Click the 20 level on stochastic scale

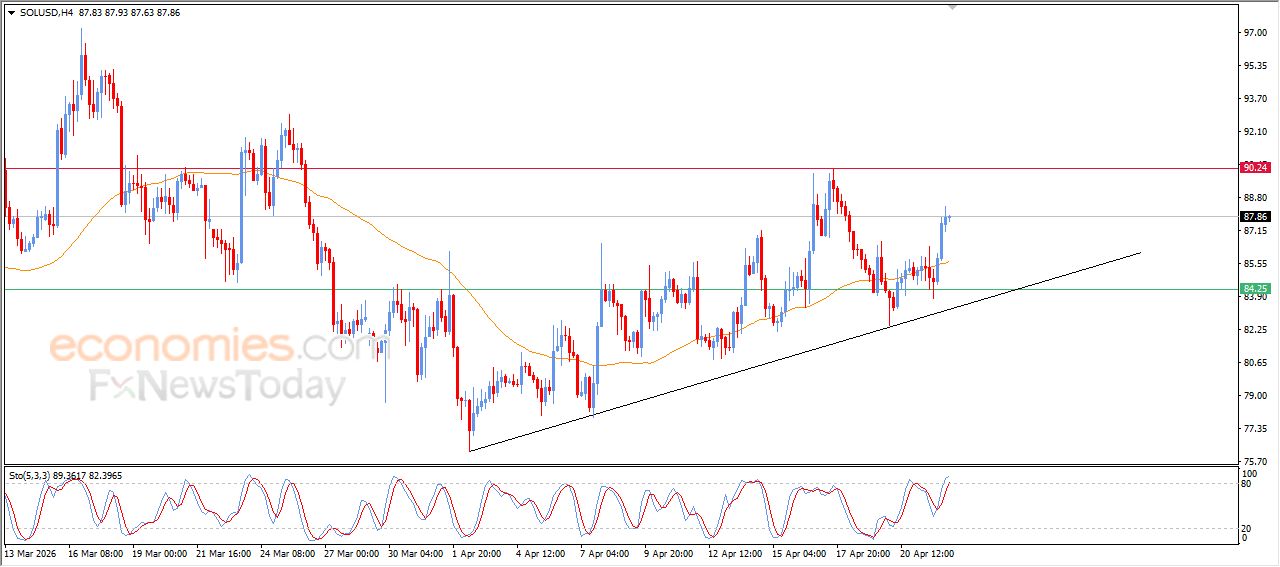[1246, 528]
